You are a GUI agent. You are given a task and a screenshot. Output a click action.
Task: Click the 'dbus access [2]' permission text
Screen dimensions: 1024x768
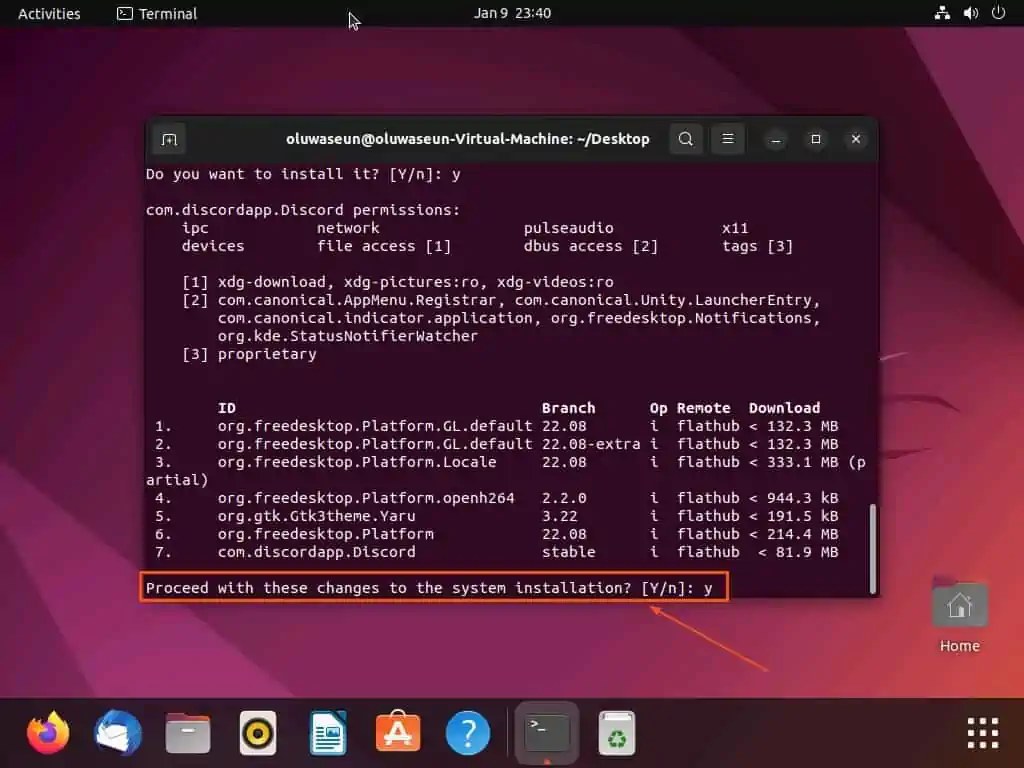point(590,246)
